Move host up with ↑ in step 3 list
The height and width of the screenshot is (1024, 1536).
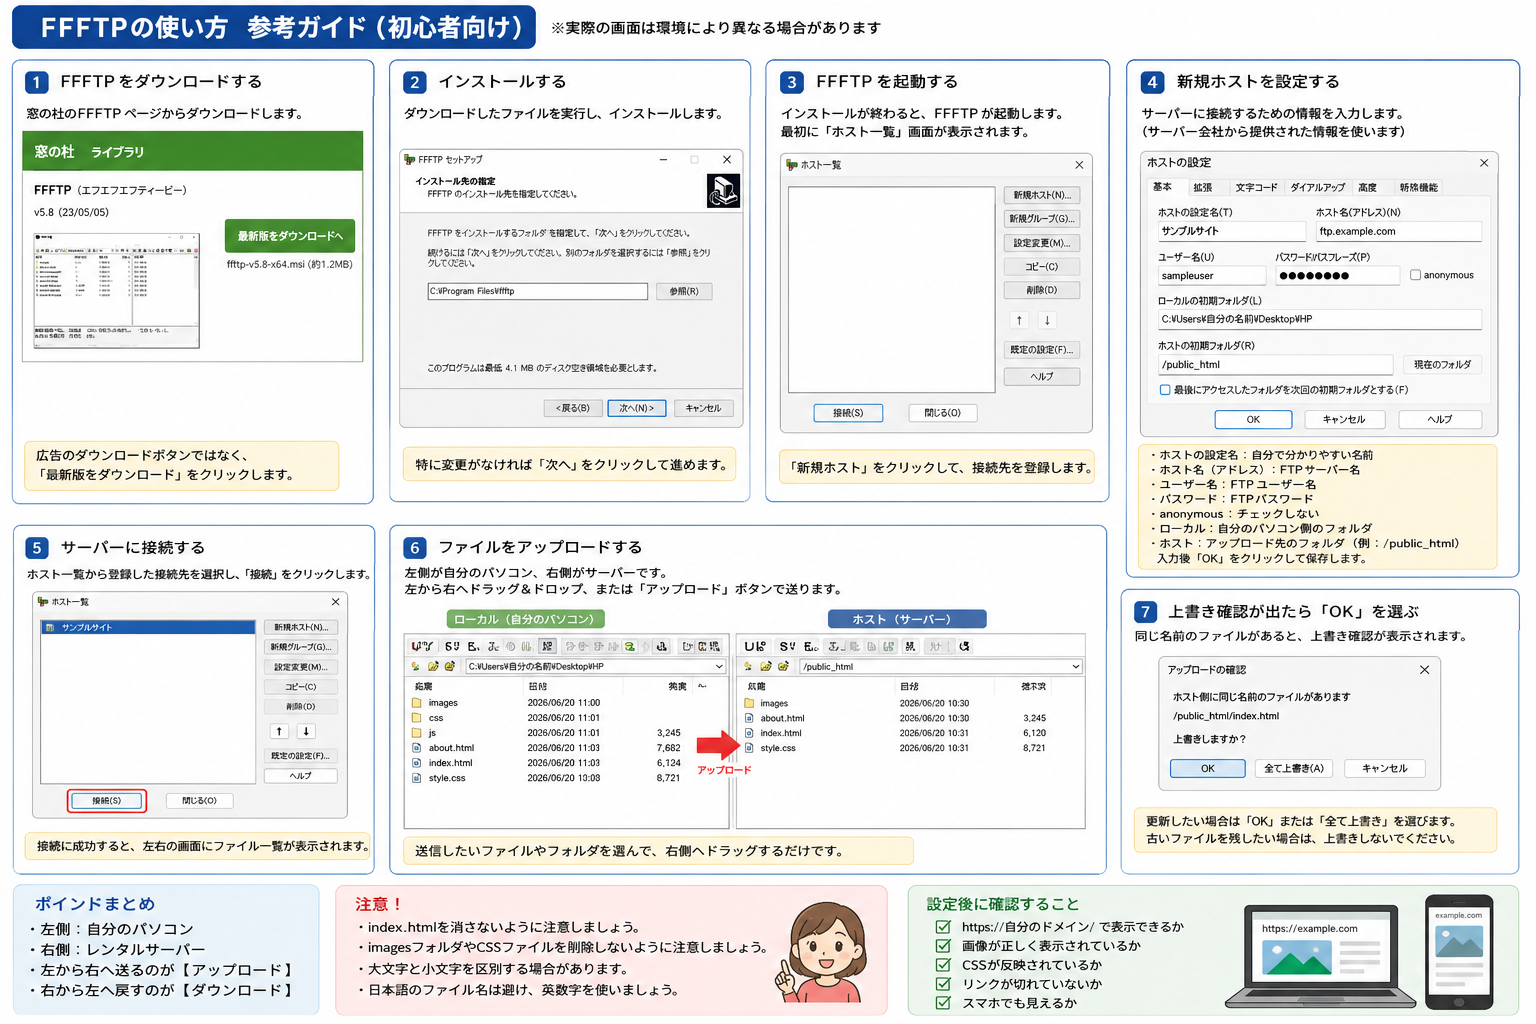[1019, 320]
